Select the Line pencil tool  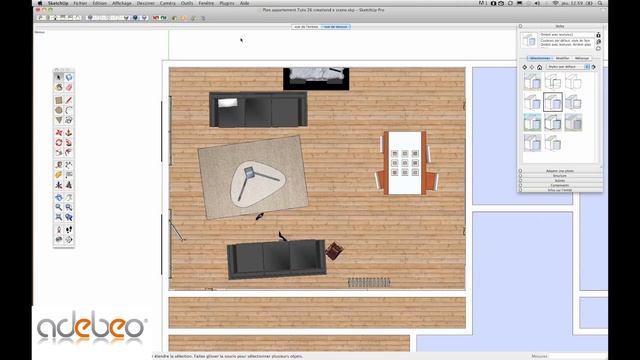[69, 100]
